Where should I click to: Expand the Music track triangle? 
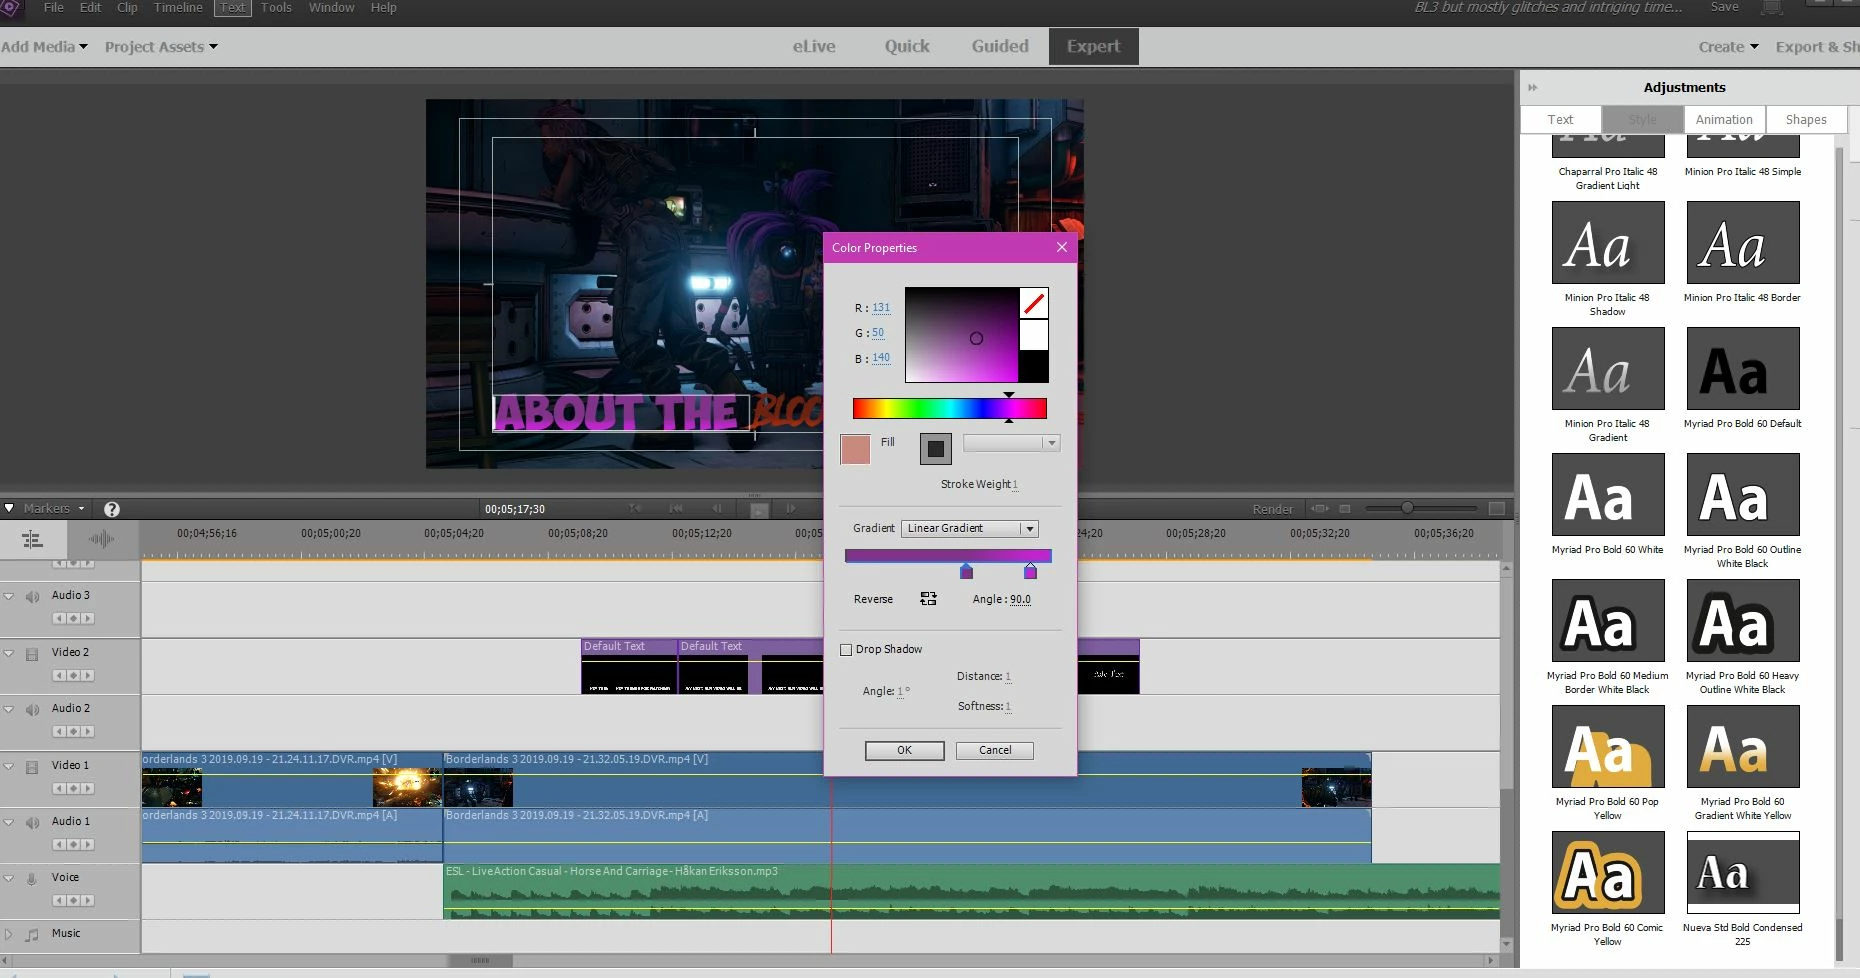click(x=9, y=935)
